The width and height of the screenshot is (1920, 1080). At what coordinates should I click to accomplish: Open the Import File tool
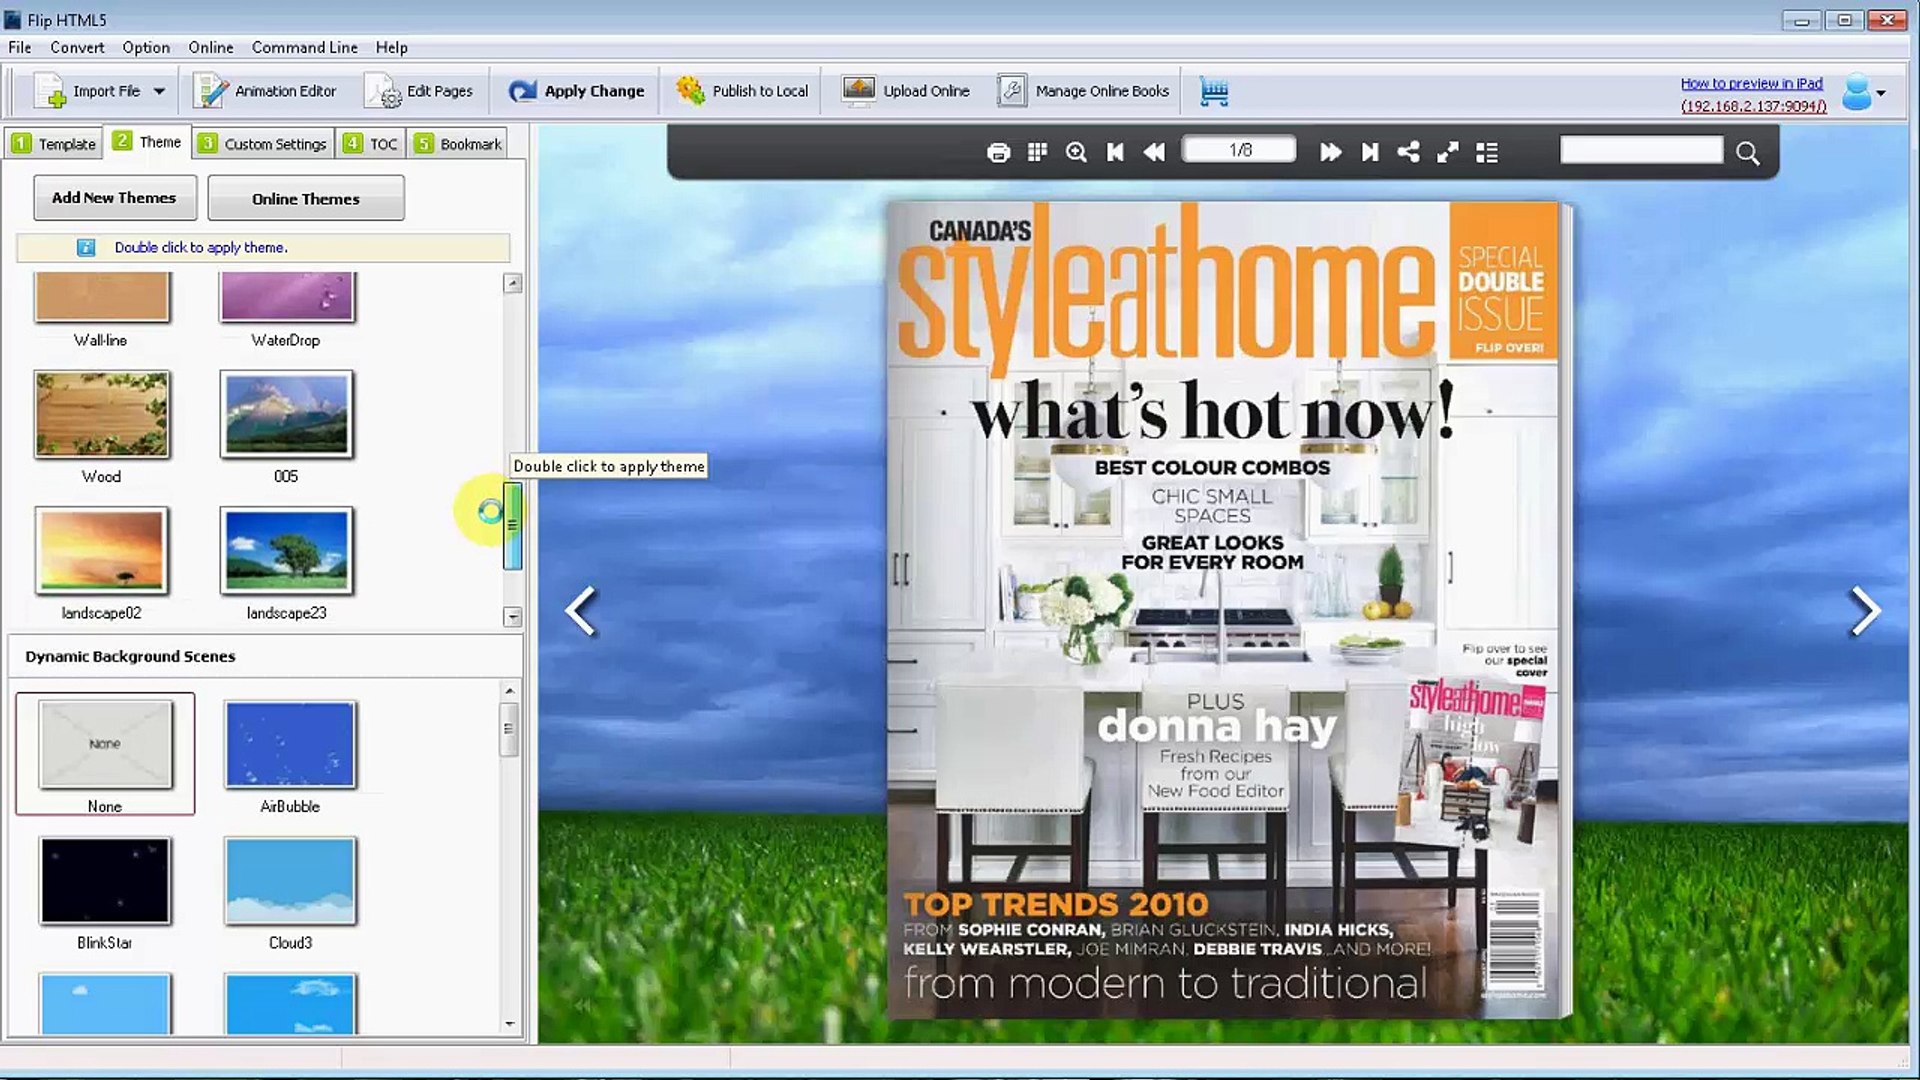pyautogui.click(x=87, y=91)
